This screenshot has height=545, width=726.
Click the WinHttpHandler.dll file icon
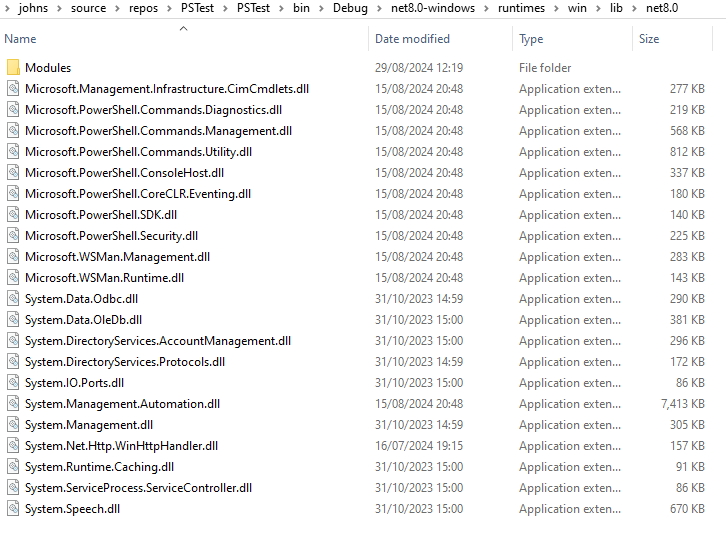13,445
